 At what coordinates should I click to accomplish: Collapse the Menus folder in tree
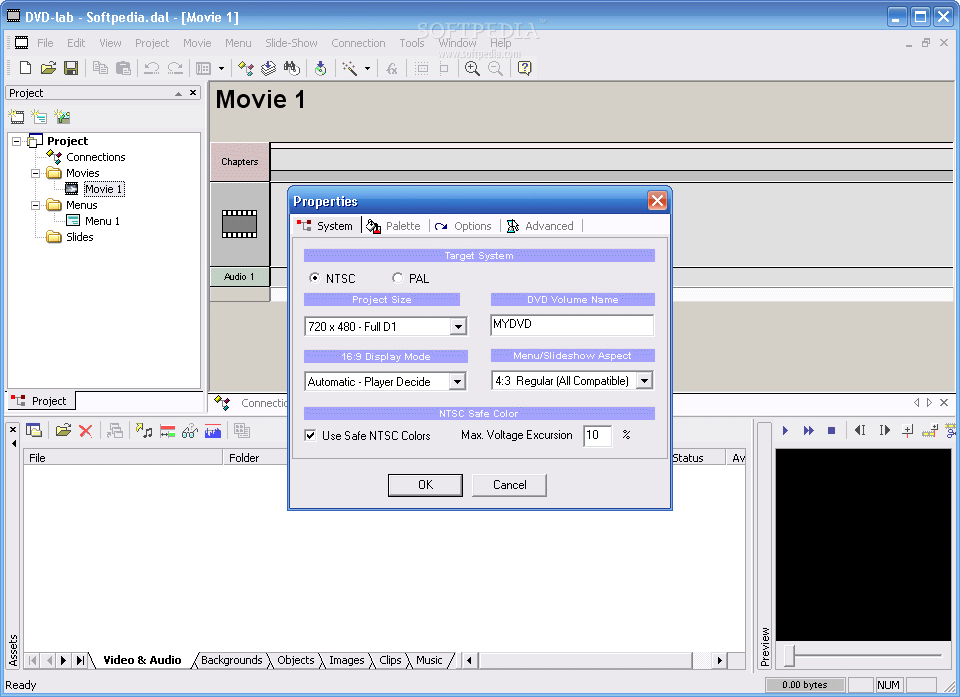[x=36, y=205]
